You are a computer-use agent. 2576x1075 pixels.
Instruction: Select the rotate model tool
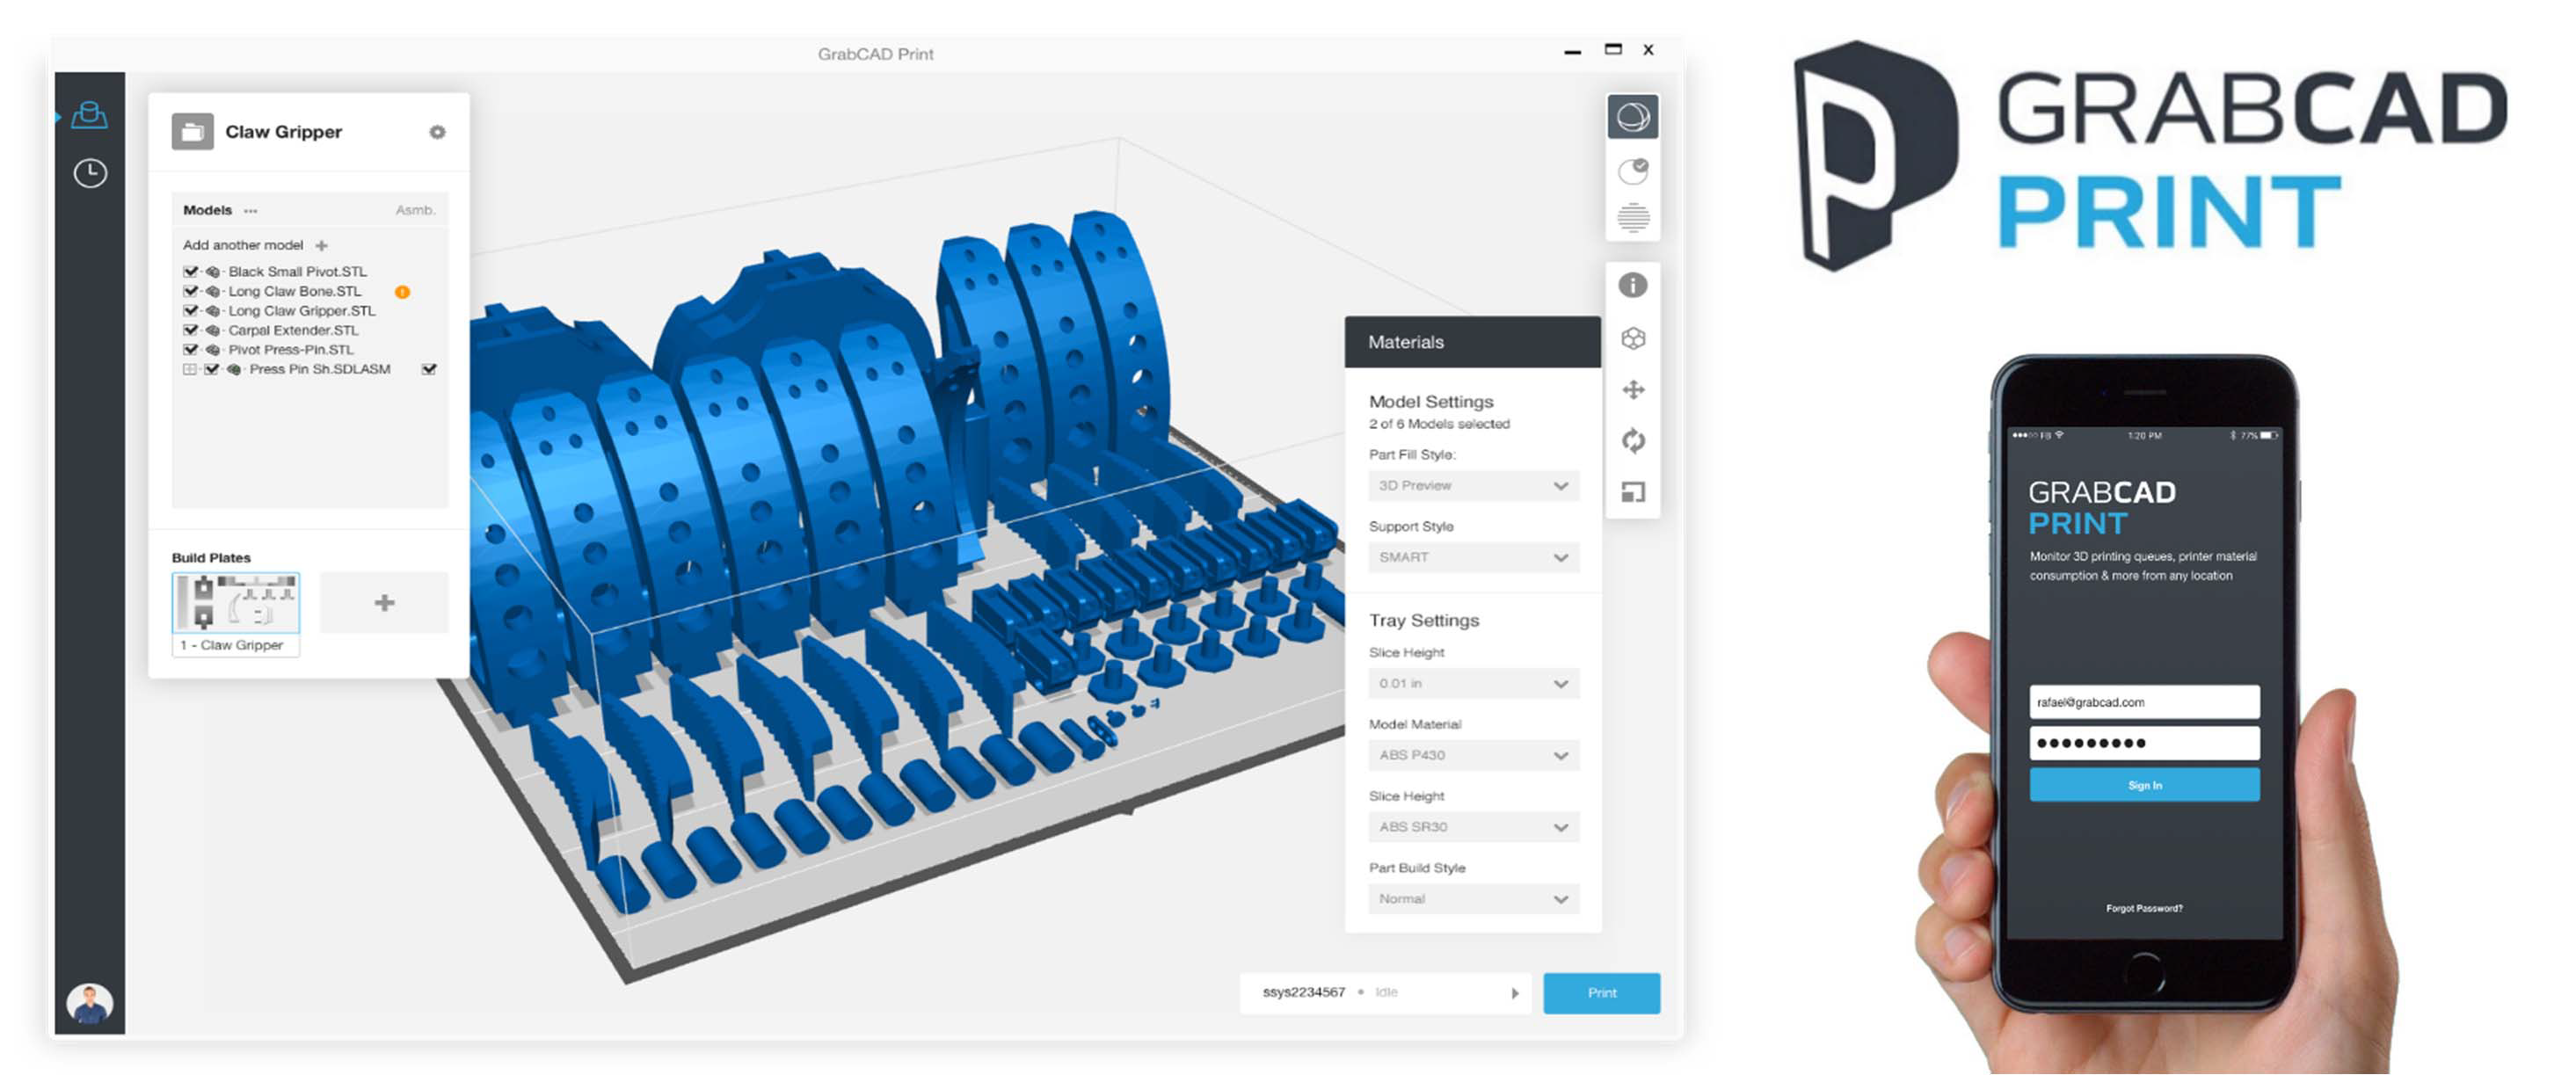[x=1632, y=440]
